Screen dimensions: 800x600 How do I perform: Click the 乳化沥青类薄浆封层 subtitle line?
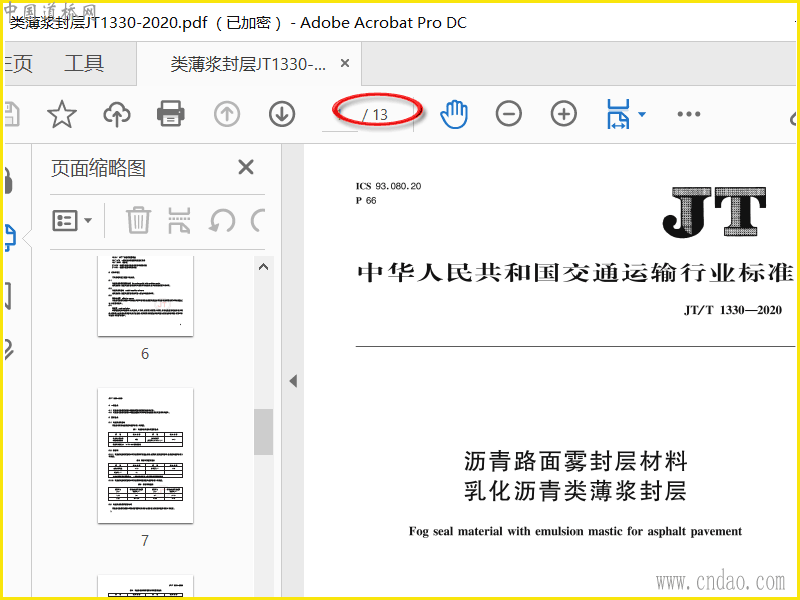click(x=575, y=491)
